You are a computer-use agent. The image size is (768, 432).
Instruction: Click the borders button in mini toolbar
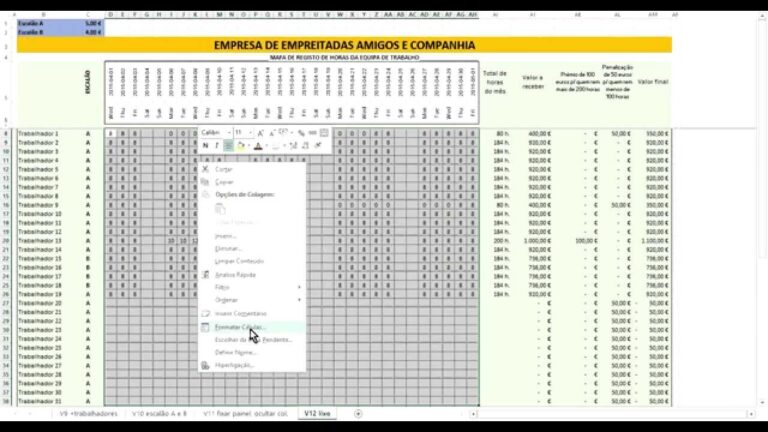(276, 145)
